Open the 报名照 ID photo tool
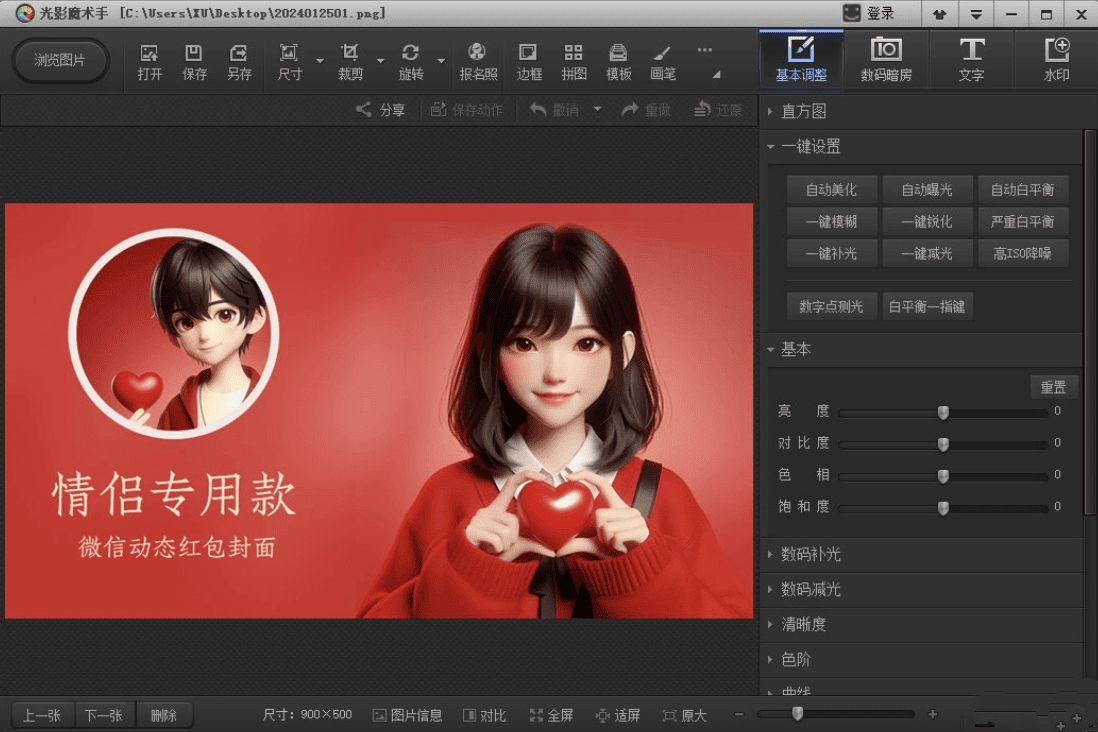This screenshot has height=732, width=1098. click(477, 62)
